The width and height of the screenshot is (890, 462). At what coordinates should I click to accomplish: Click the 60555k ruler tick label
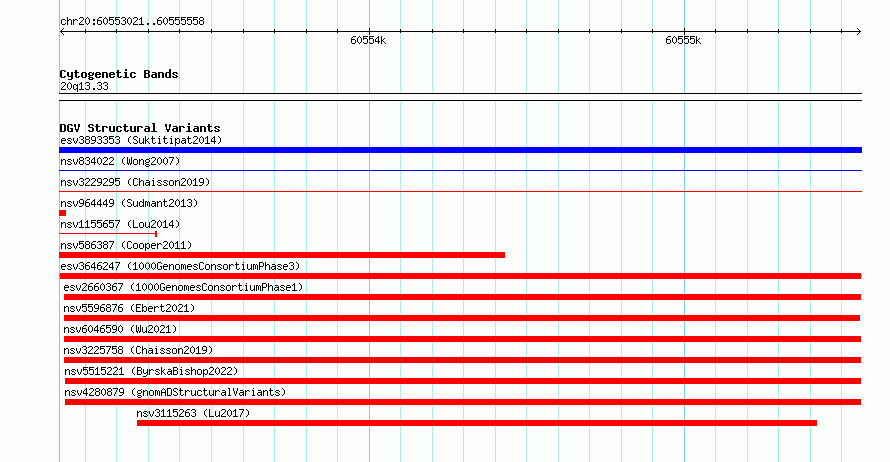pos(683,40)
